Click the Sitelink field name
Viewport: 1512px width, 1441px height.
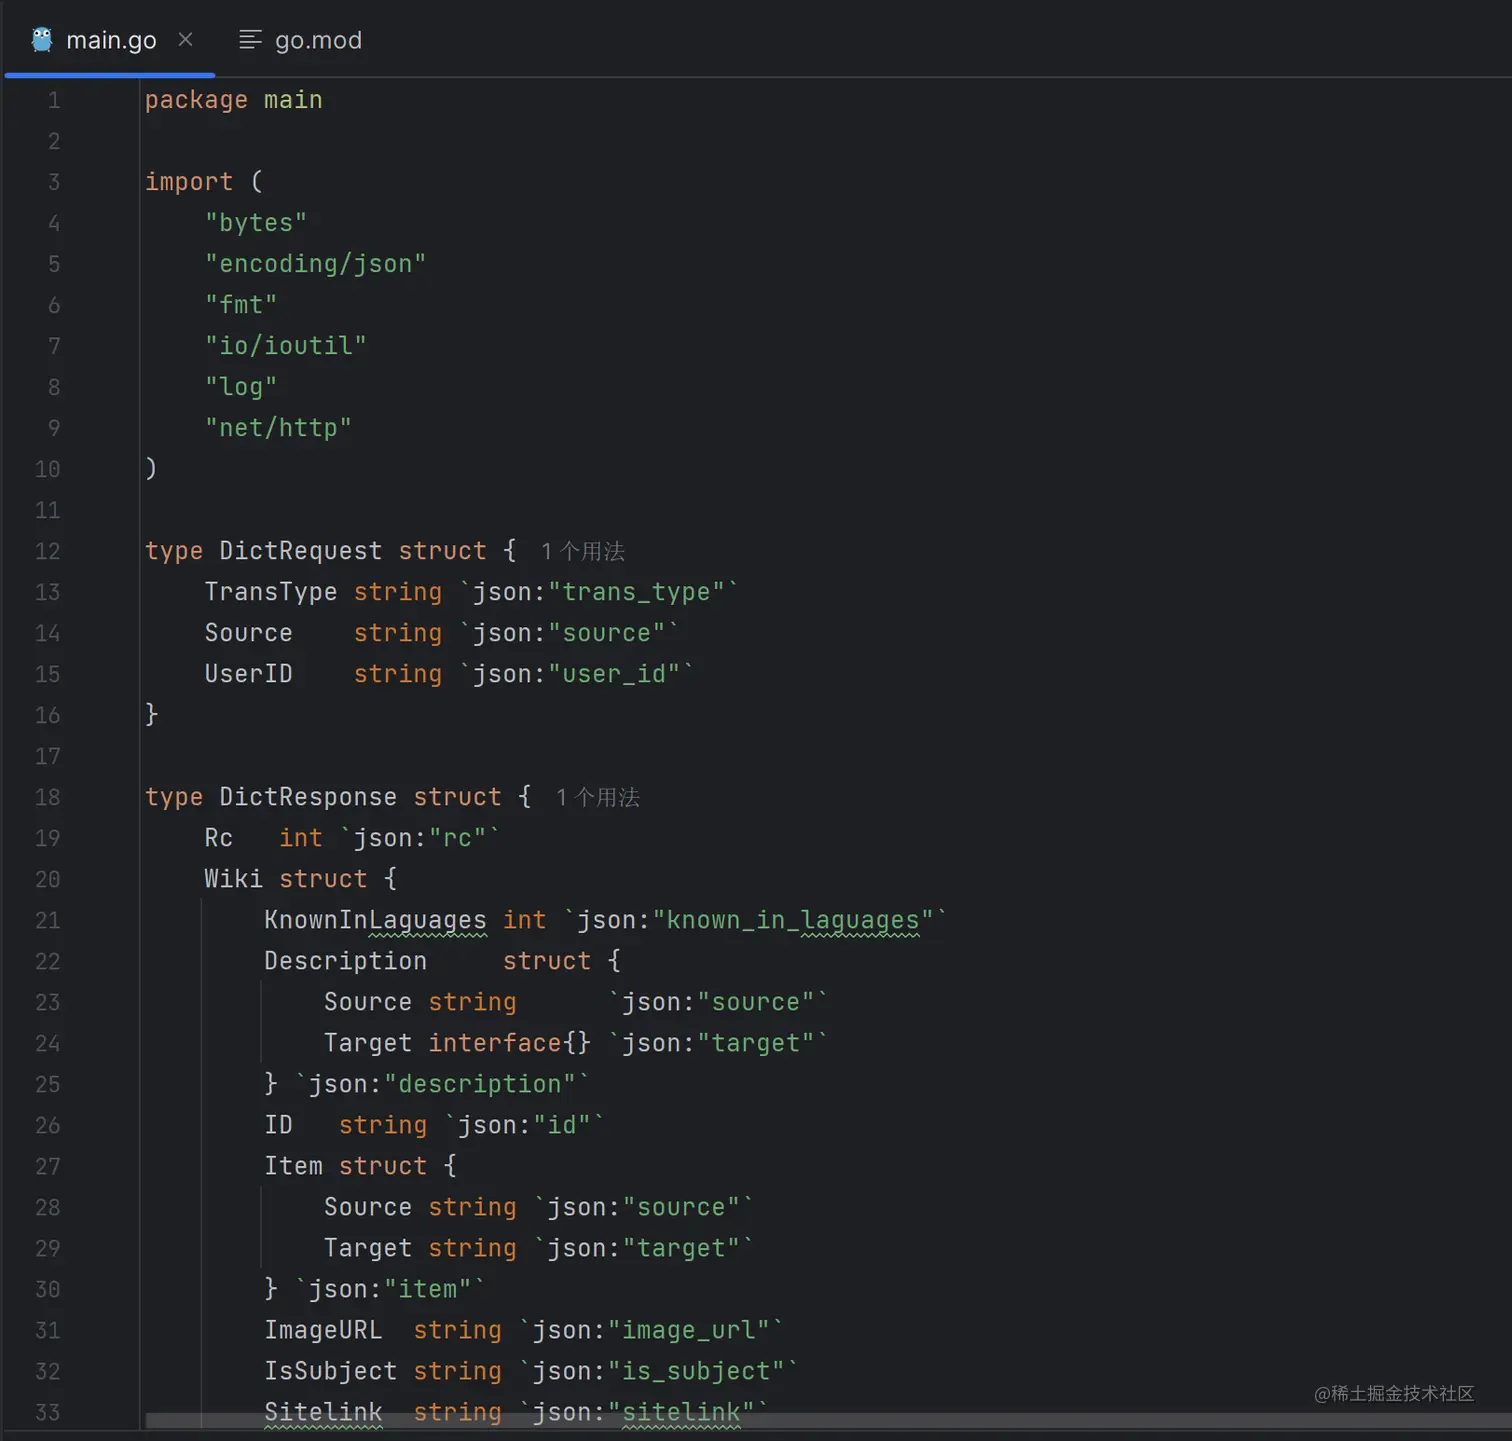[323, 1412]
